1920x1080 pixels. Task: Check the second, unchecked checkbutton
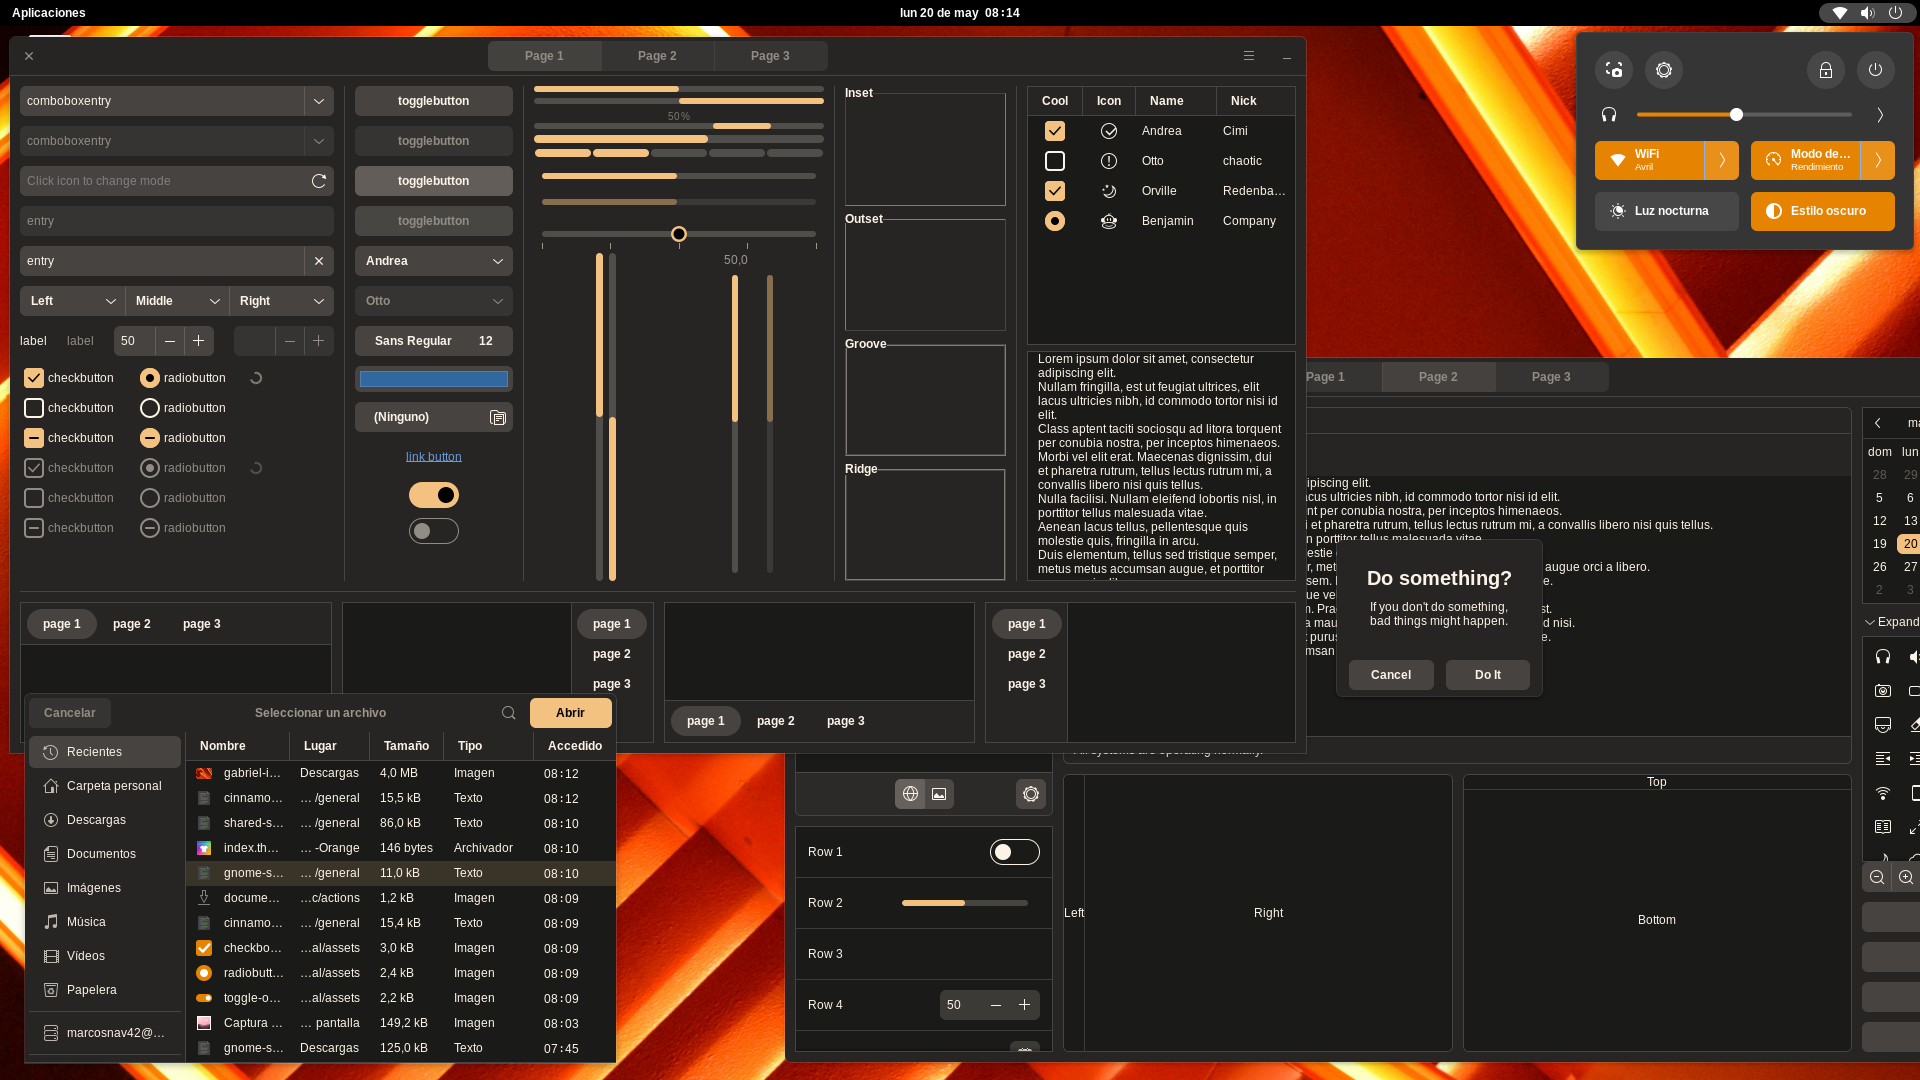coord(34,408)
